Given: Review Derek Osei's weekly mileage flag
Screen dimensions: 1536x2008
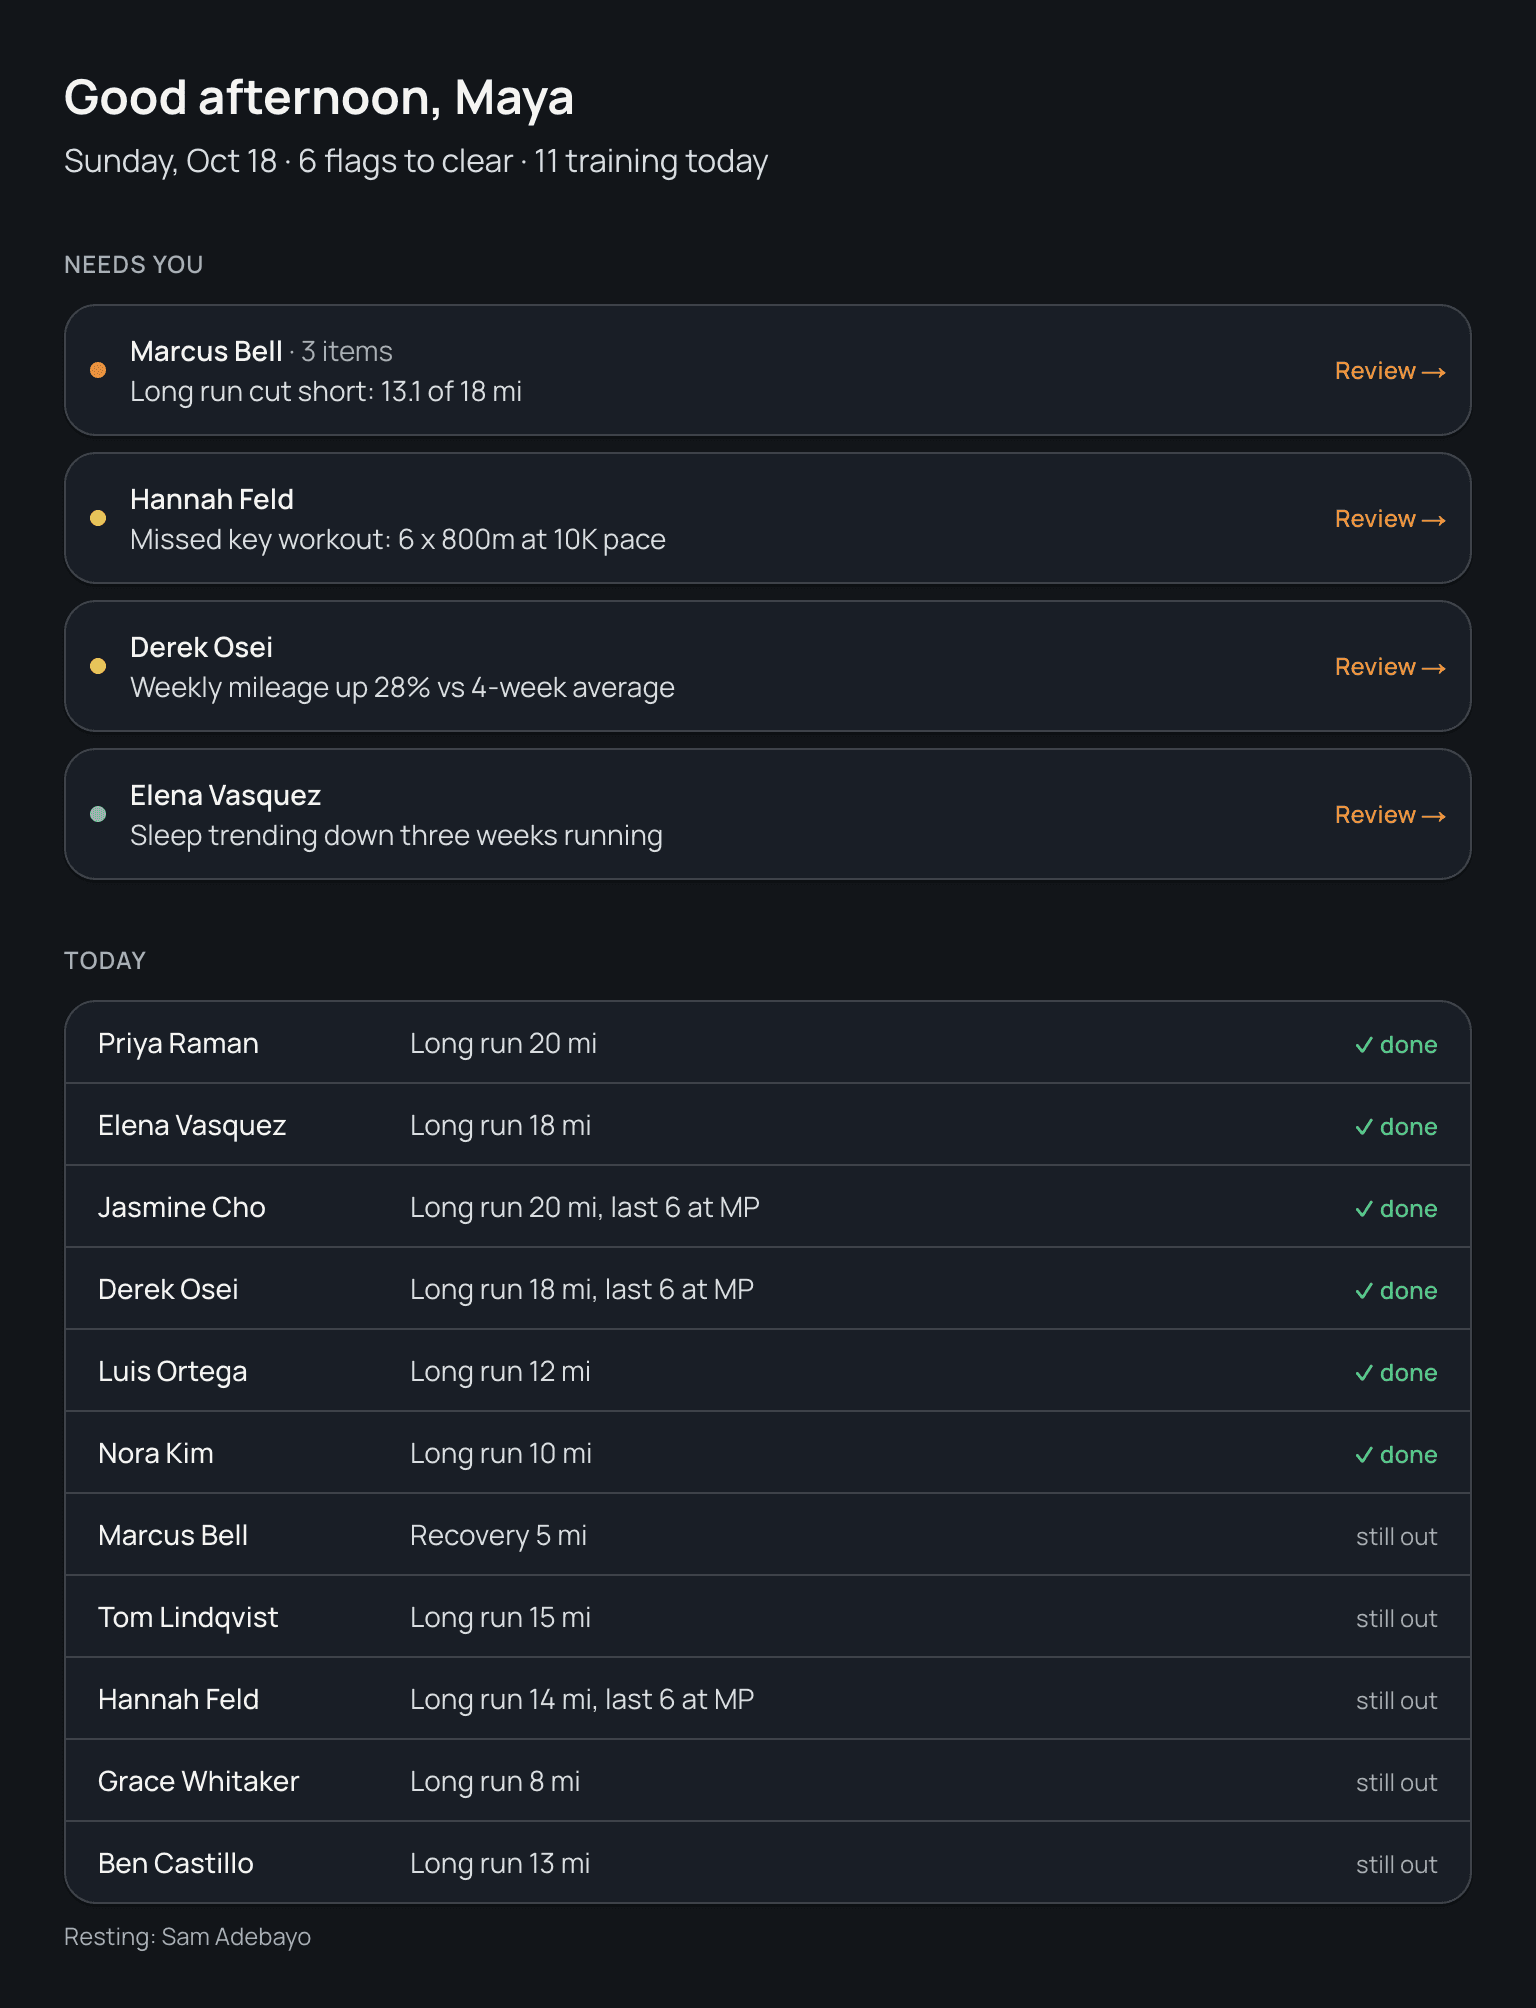Looking at the screenshot, I should (x=1390, y=667).
